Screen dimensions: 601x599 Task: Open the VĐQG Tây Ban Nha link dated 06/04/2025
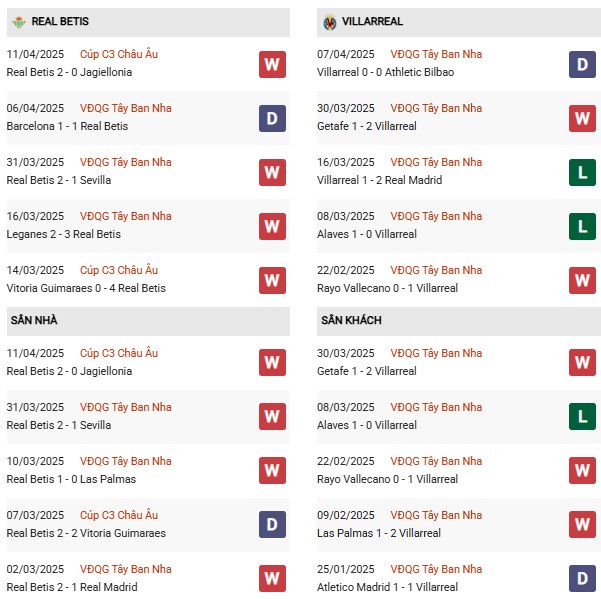[125, 108]
